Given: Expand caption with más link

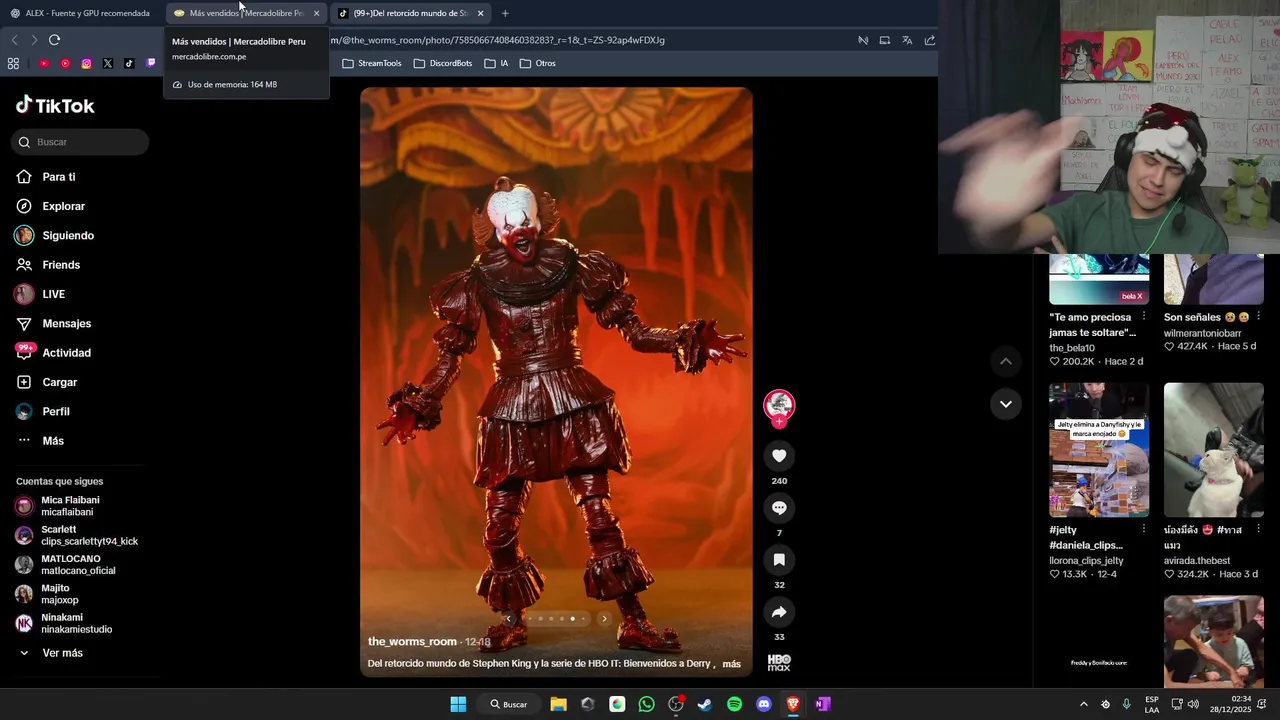Looking at the screenshot, I should [x=732, y=664].
